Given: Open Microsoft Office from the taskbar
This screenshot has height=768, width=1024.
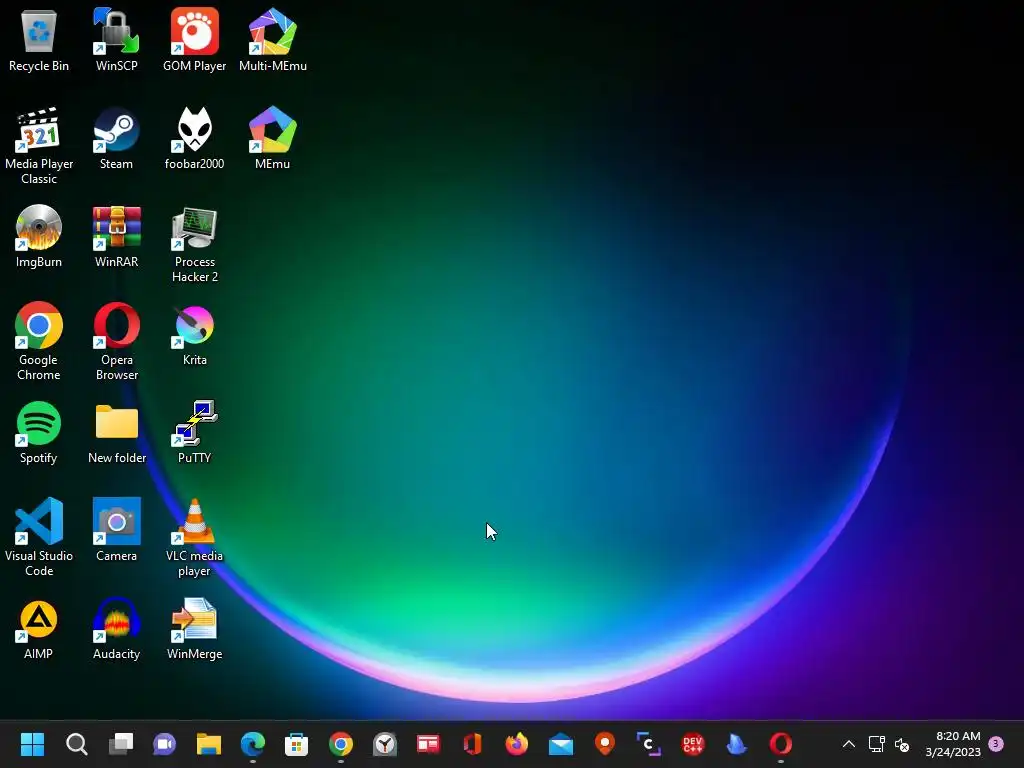Looking at the screenshot, I should pos(473,744).
